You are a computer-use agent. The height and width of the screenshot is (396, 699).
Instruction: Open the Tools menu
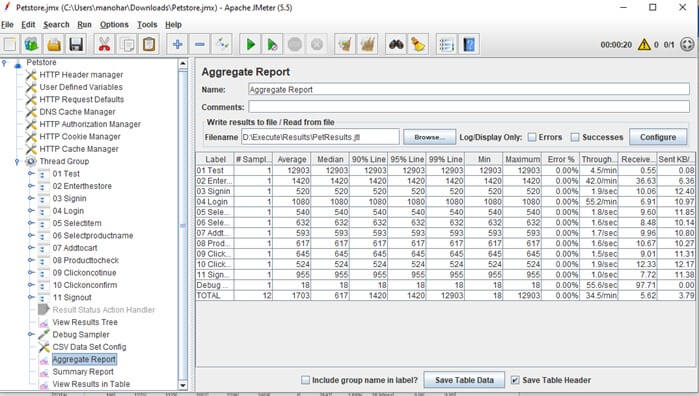click(147, 25)
